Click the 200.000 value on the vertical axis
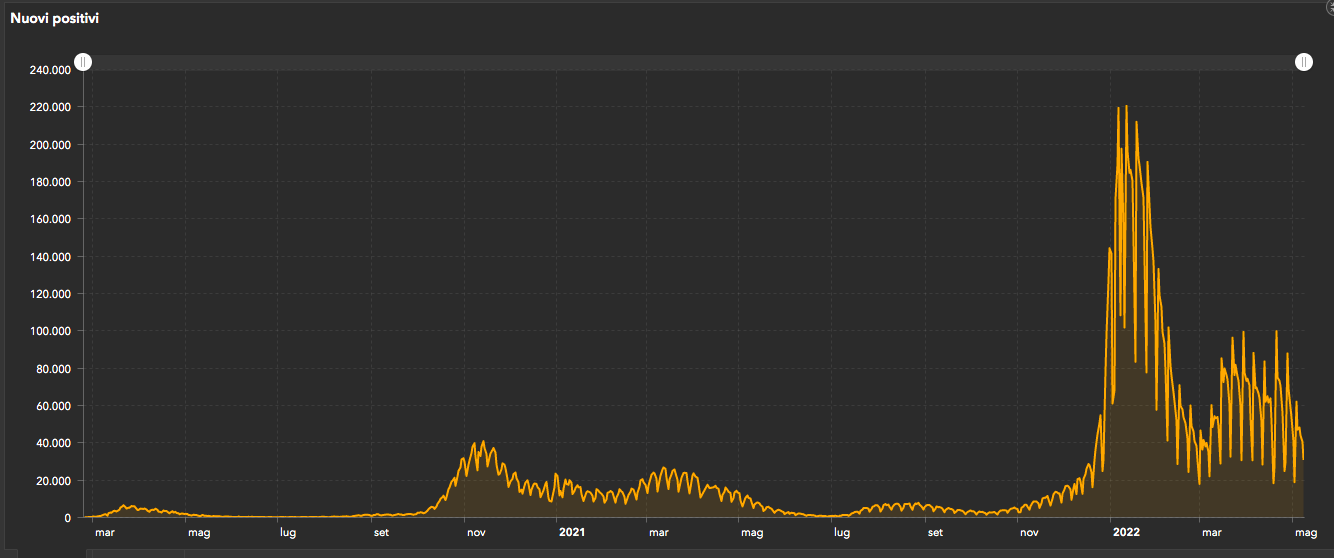This screenshot has height=558, width=1334. [50, 145]
